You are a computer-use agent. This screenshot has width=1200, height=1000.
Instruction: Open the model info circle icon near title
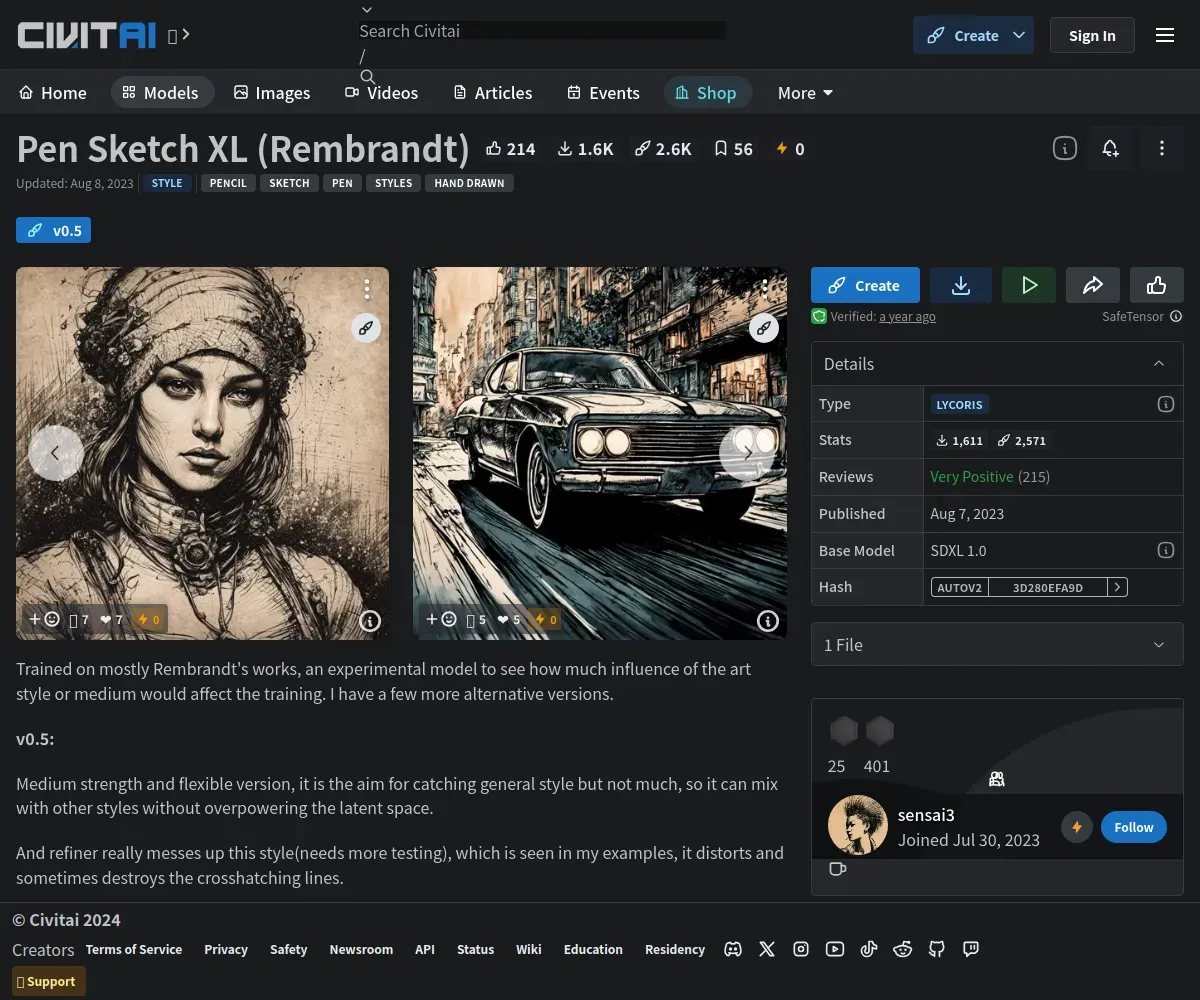(x=1065, y=148)
